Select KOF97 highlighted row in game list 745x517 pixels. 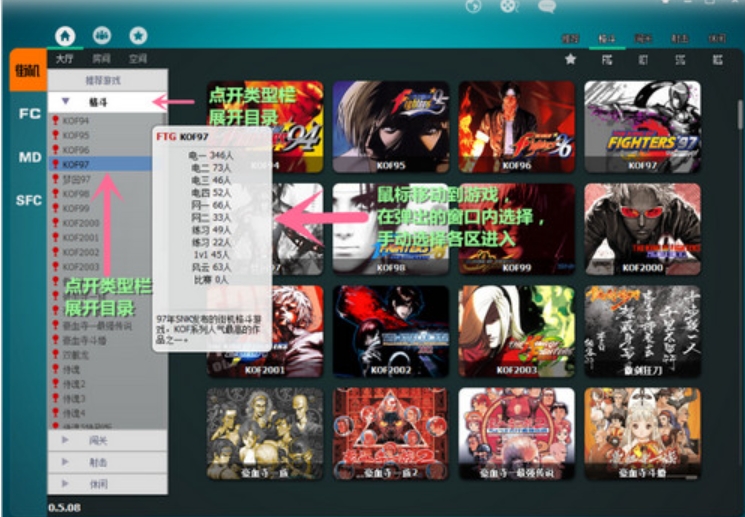(x=100, y=164)
